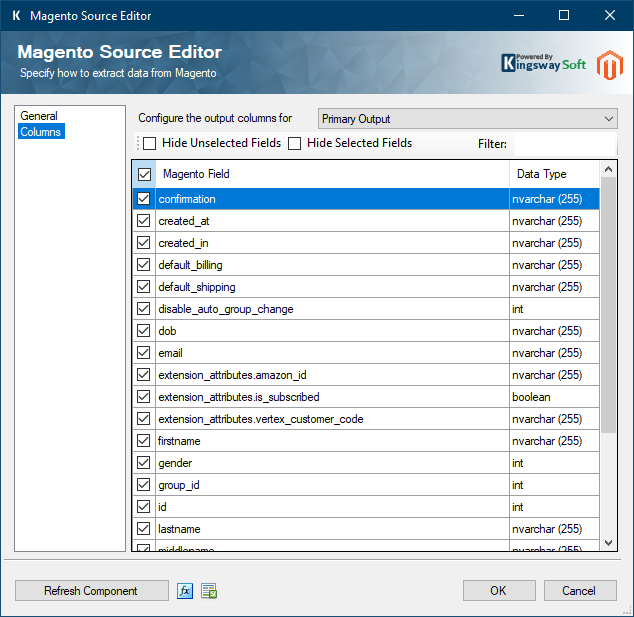Uncheck extension_attributes.vertex_customer_code checkbox
The image size is (634, 617).
click(x=144, y=418)
